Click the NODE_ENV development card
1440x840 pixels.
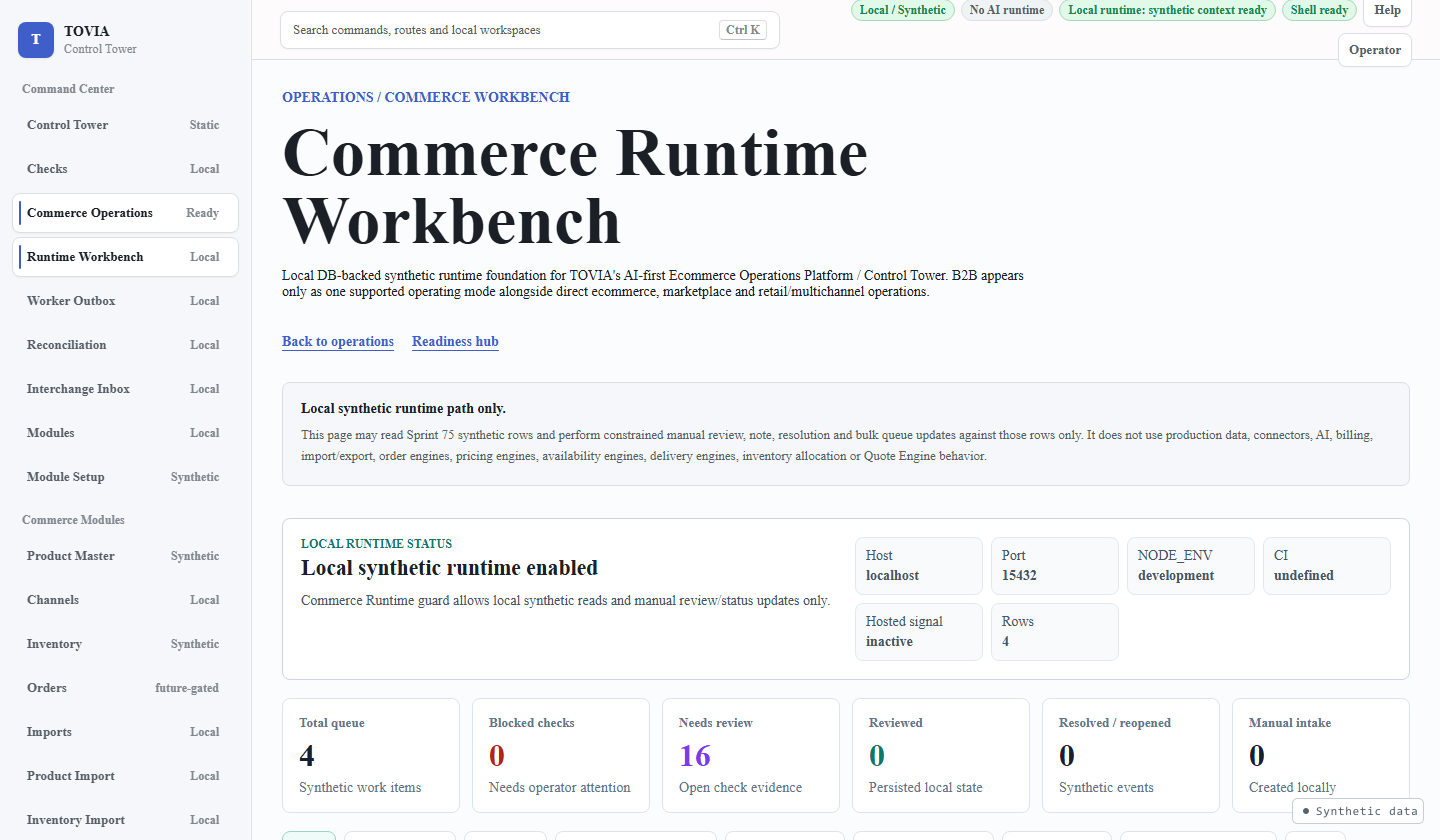pos(1191,566)
